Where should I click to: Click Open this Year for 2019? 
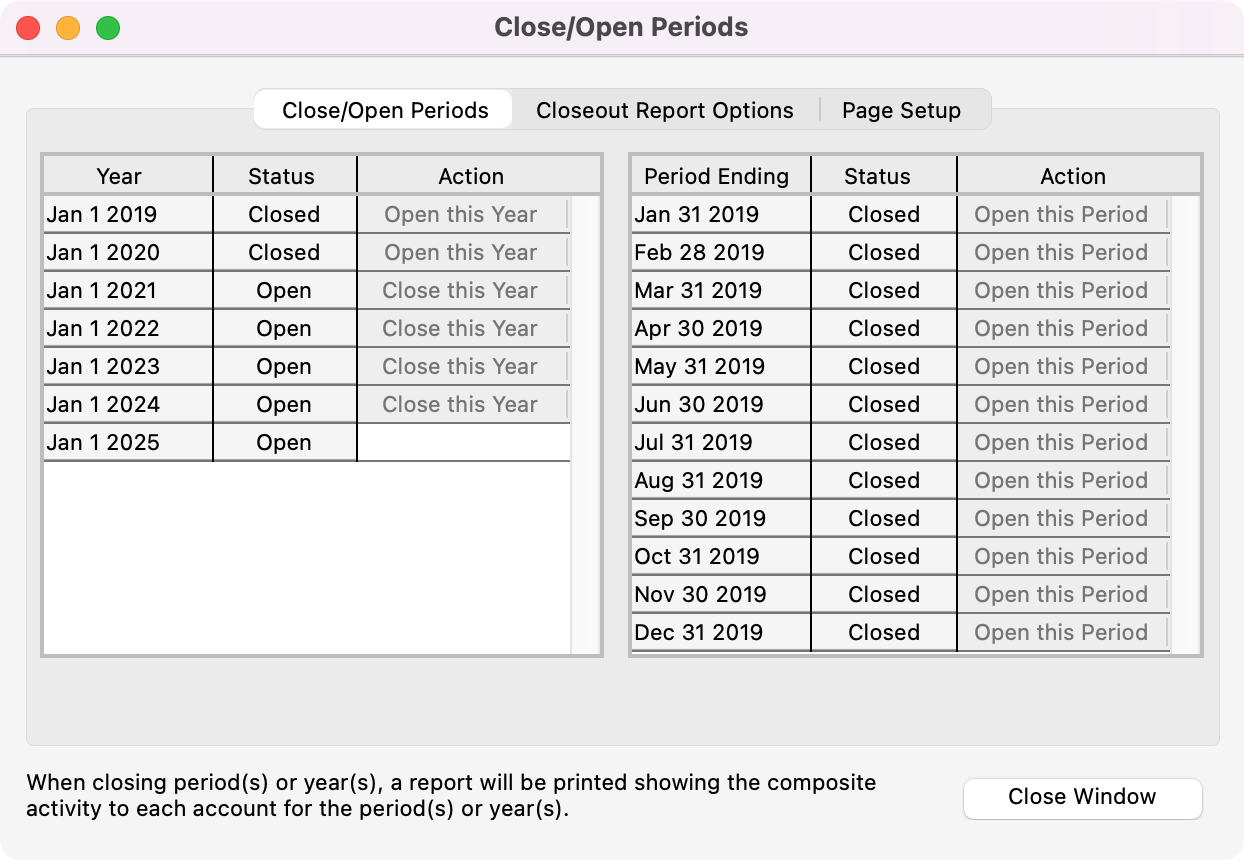[461, 215]
